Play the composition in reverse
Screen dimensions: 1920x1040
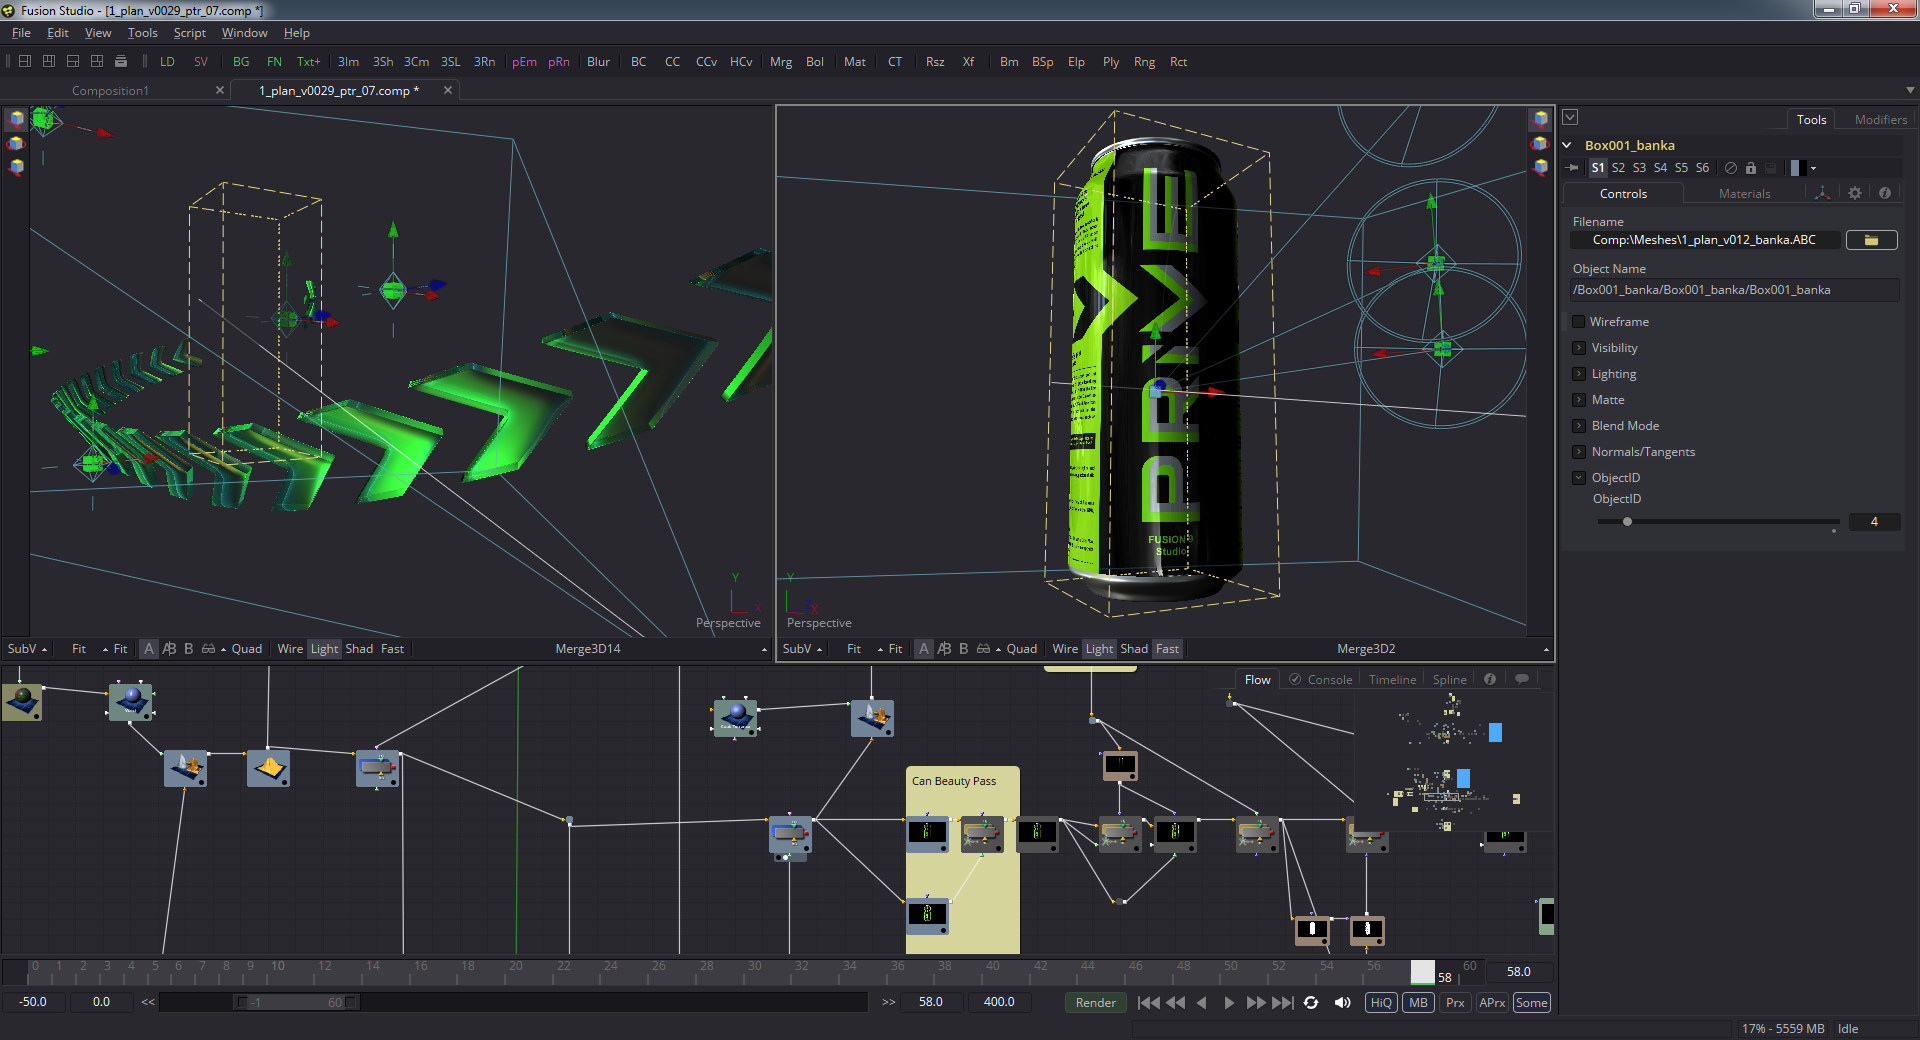click(x=1201, y=1002)
